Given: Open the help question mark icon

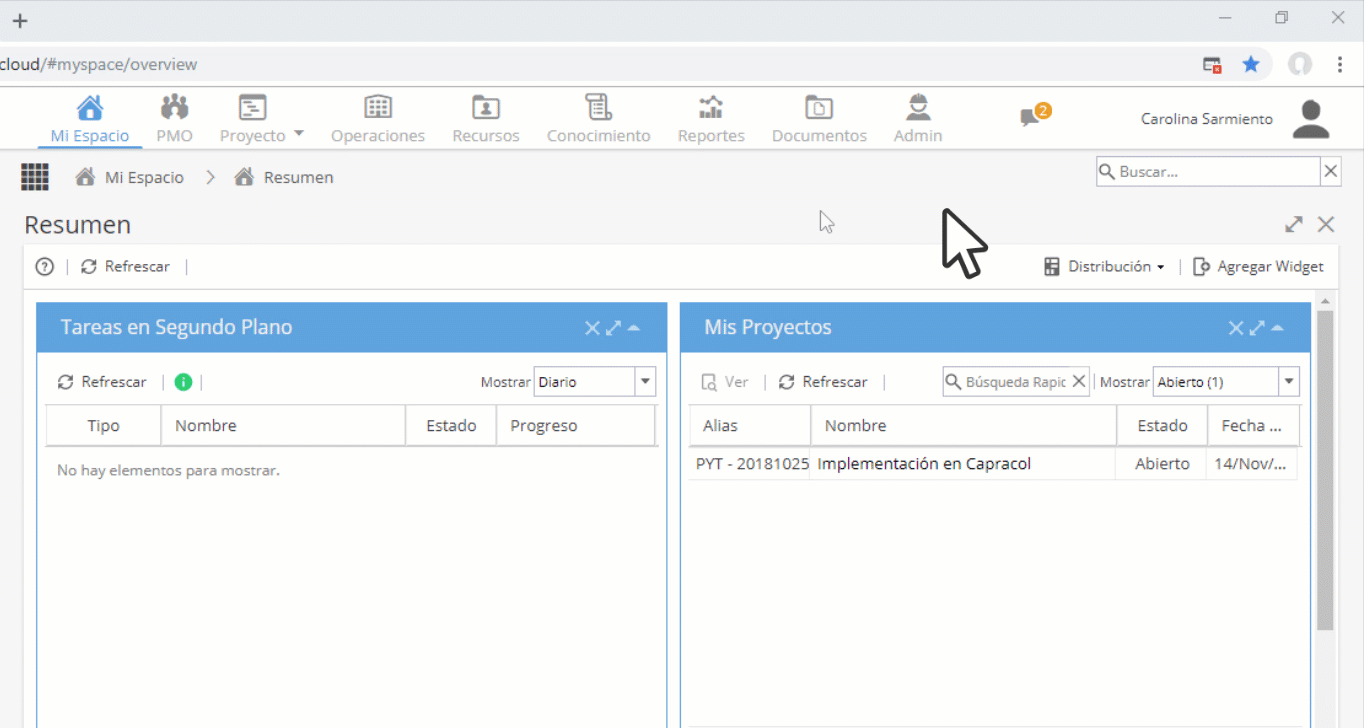Looking at the screenshot, I should coord(44,267).
